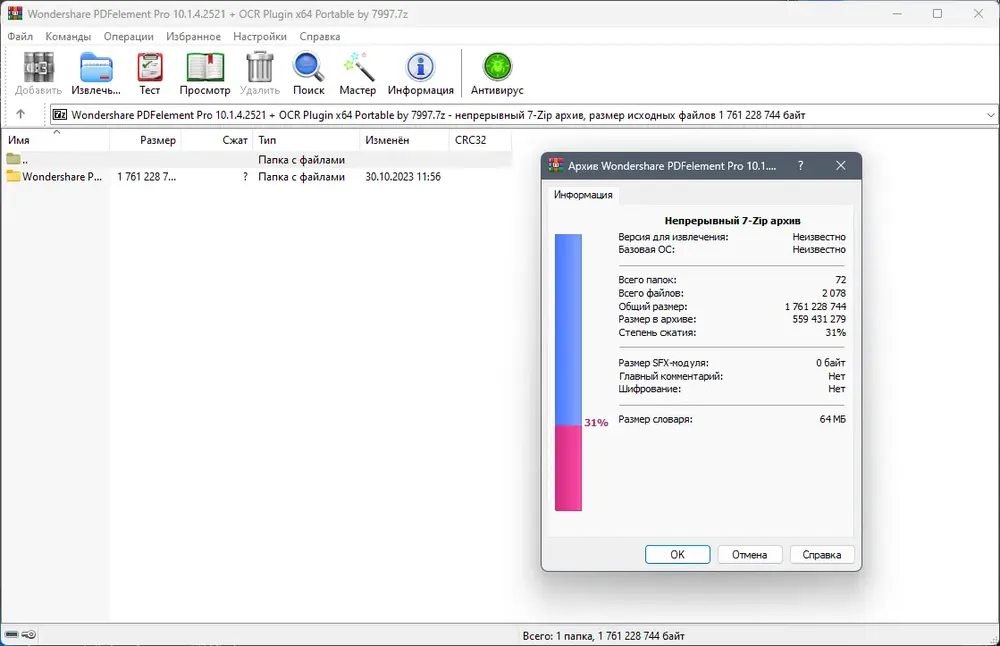Sort by the CRC32 column header

(480, 140)
